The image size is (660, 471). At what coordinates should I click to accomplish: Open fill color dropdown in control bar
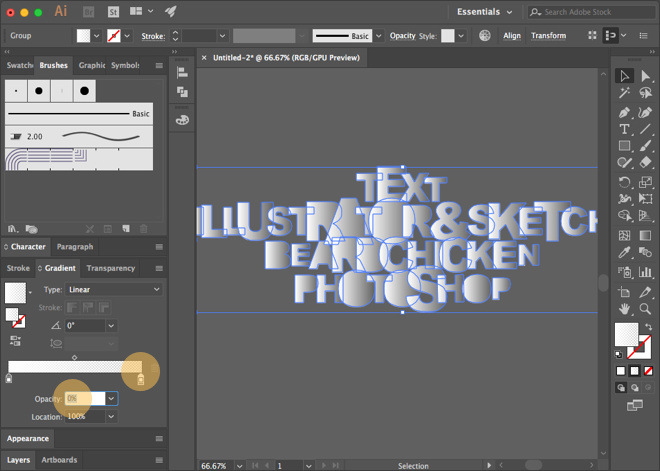click(96, 36)
